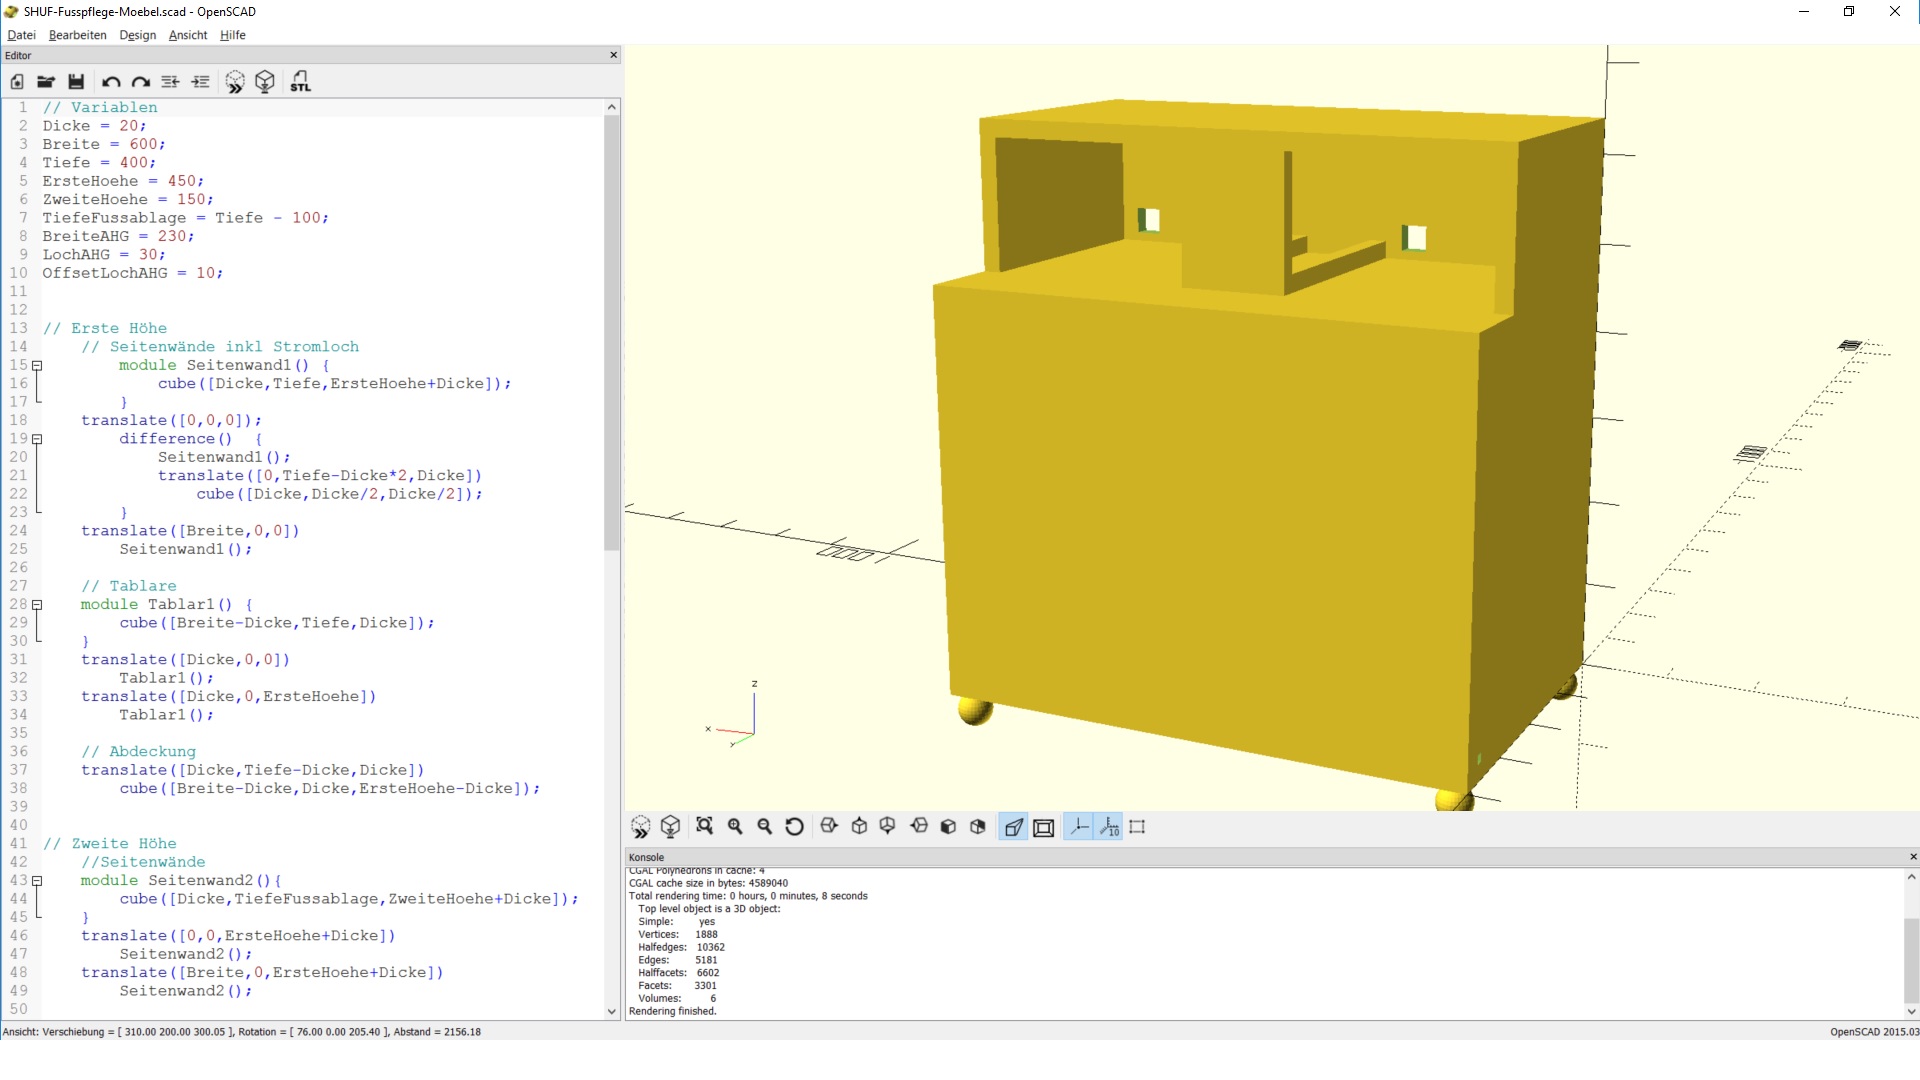Toggle the Show Axes button
The image size is (1920, 1080).
(x=1079, y=827)
